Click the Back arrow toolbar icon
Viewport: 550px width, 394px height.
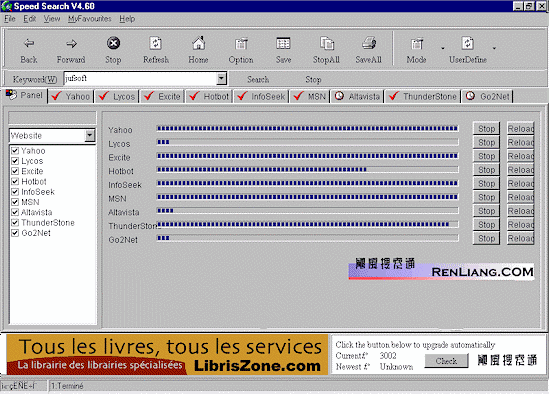(x=29, y=44)
